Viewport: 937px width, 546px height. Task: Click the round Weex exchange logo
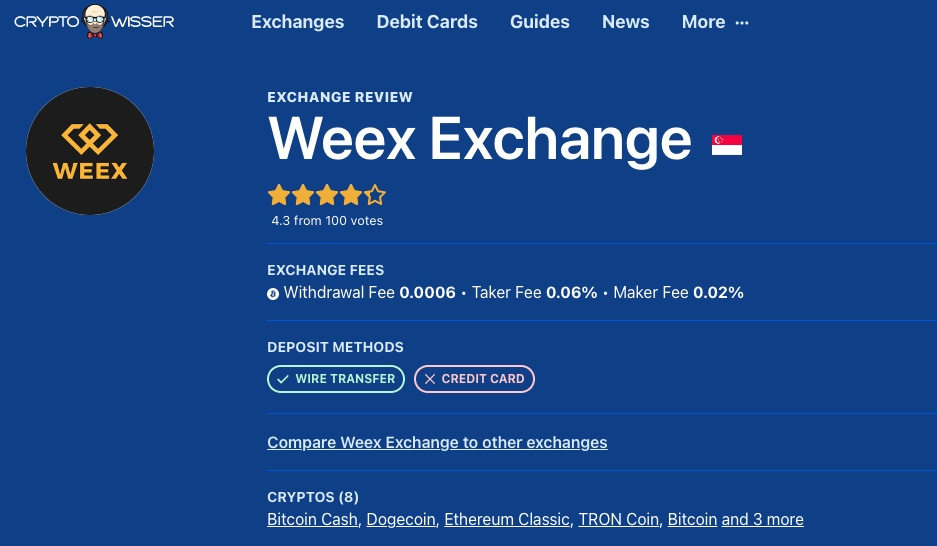point(90,151)
